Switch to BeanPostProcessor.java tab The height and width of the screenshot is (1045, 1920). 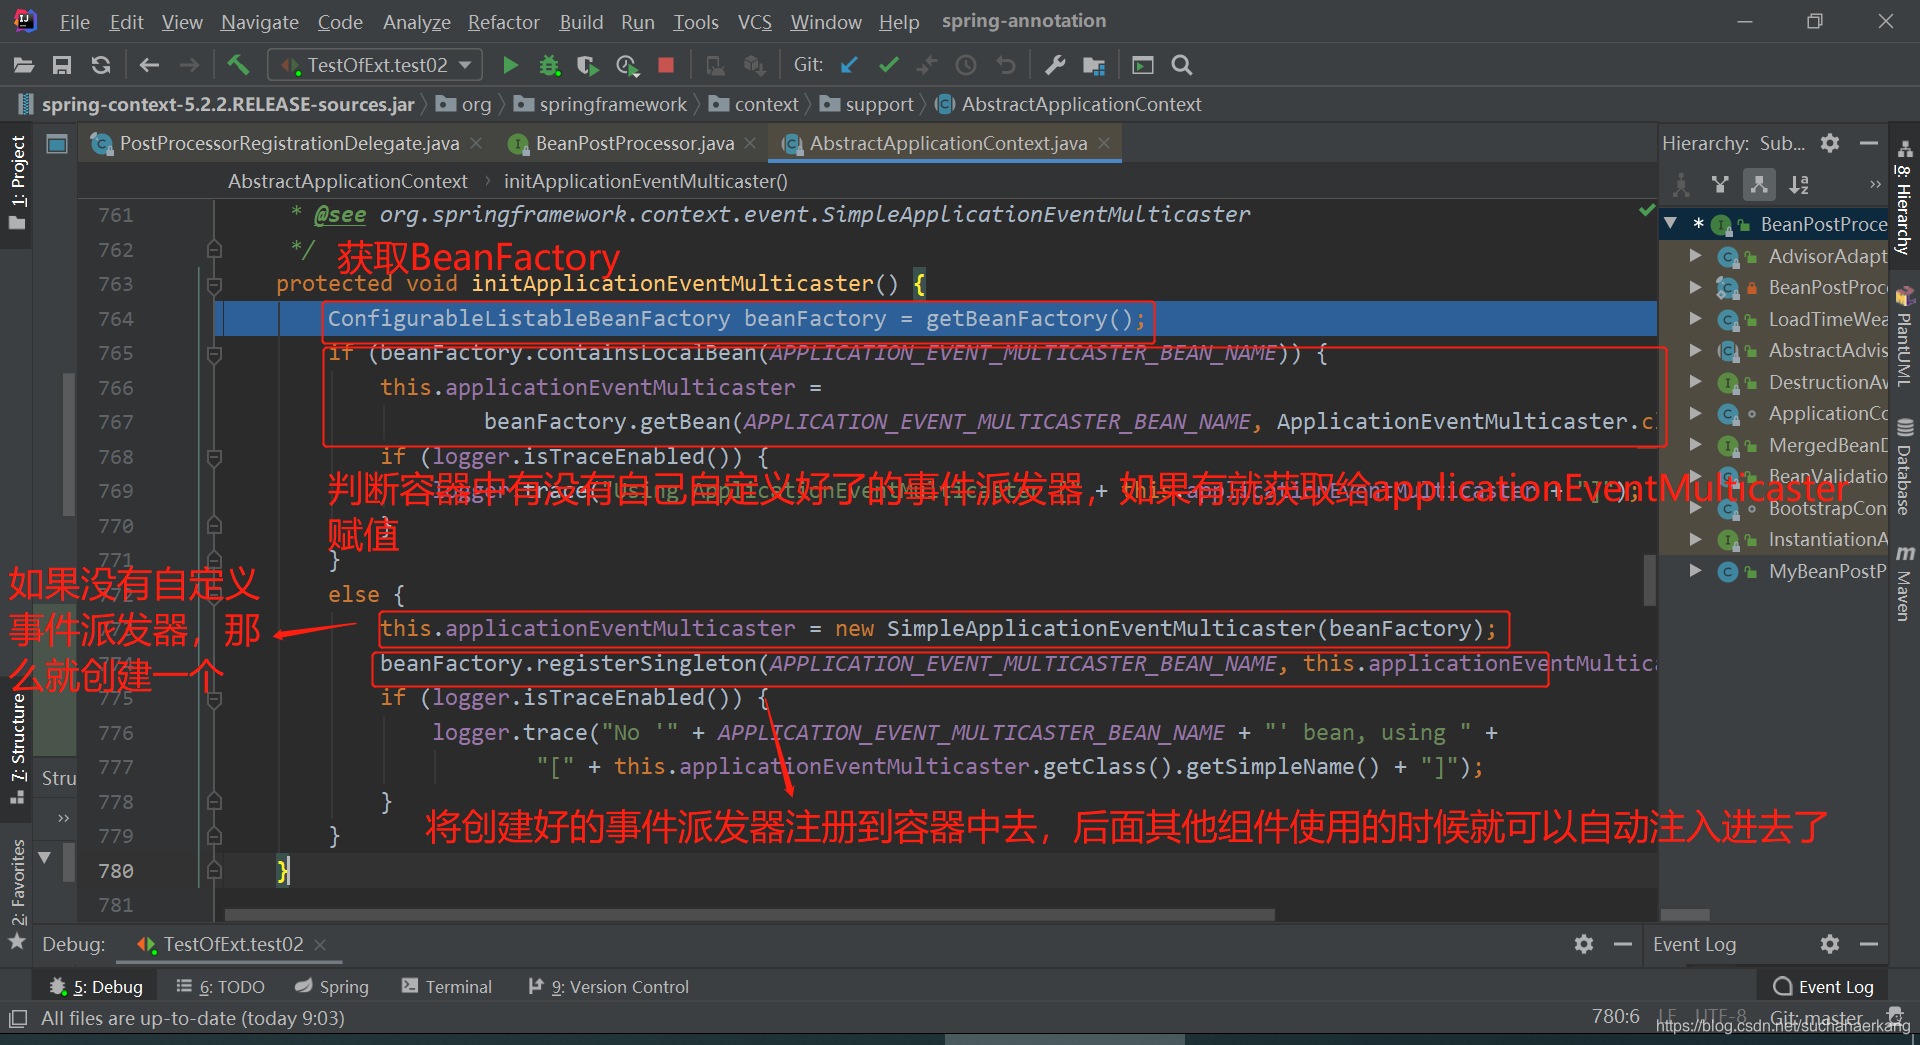point(634,144)
